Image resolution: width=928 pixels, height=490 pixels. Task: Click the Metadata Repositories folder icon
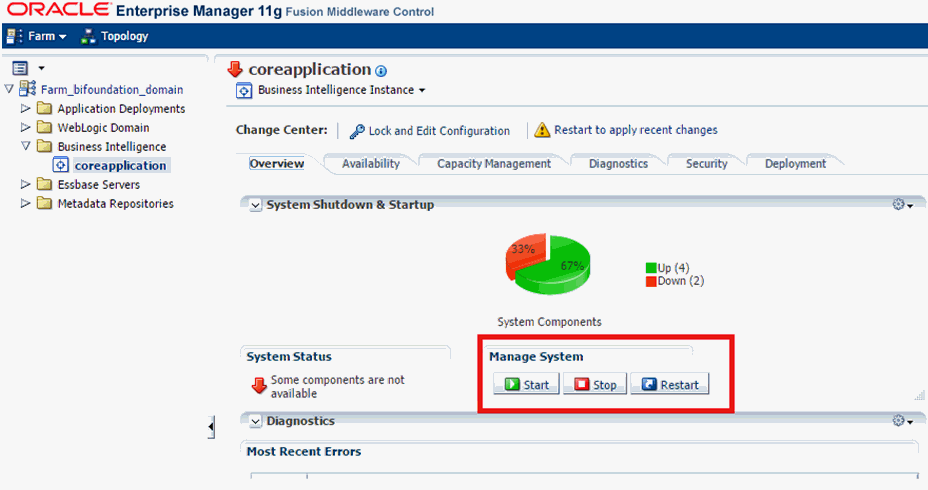(x=44, y=203)
